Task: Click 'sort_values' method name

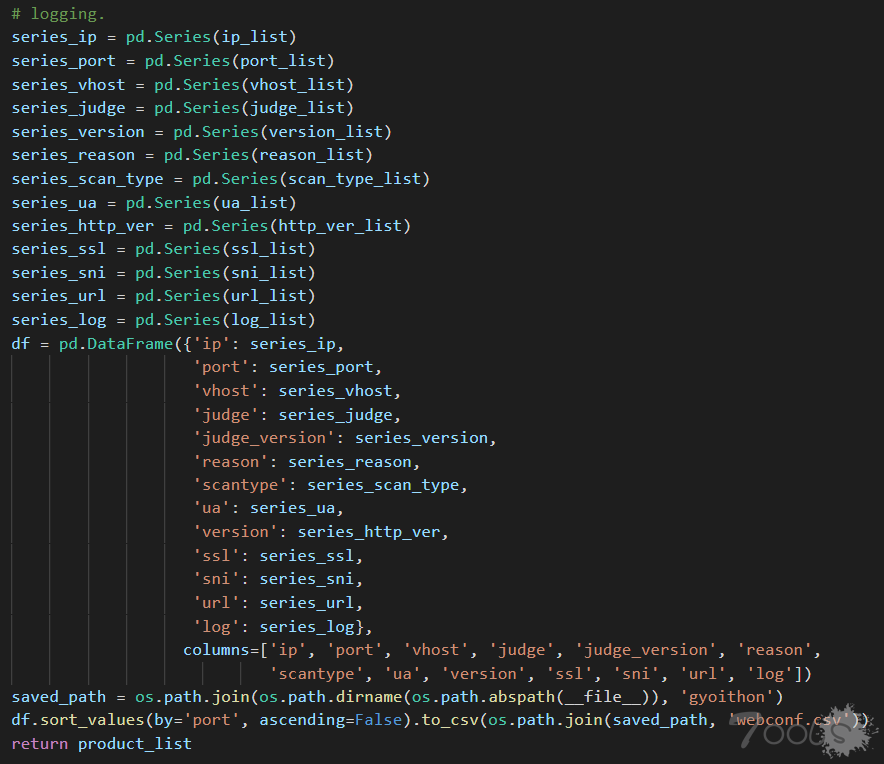Action: pyautogui.click(x=92, y=721)
